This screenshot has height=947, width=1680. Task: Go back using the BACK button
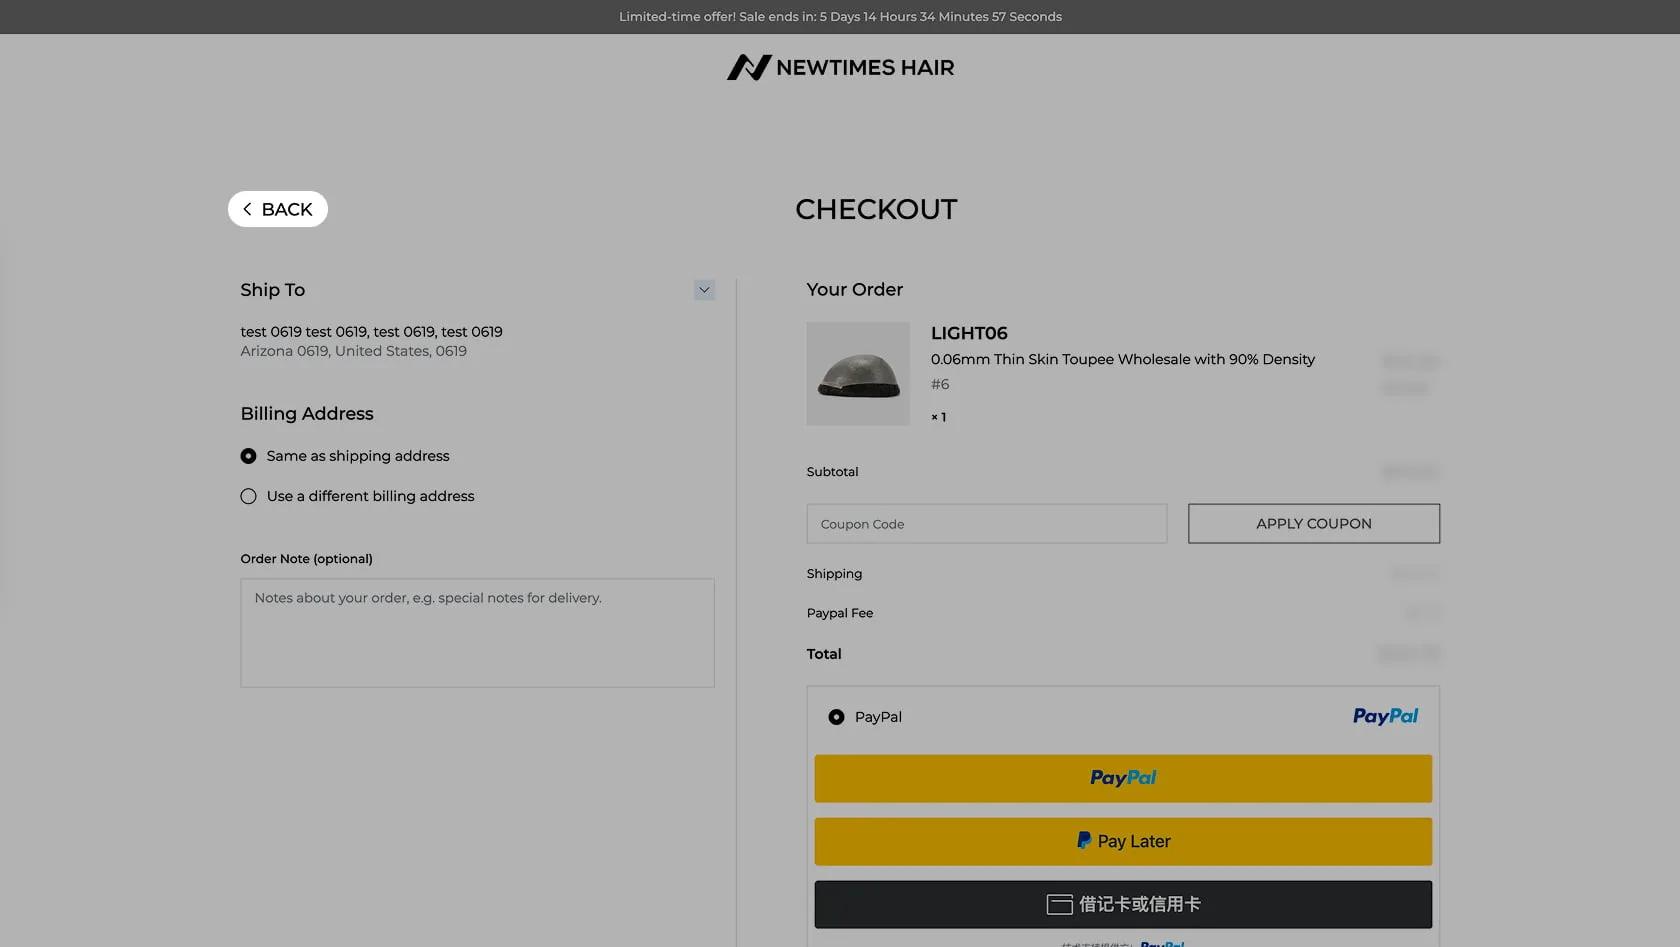point(278,209)
